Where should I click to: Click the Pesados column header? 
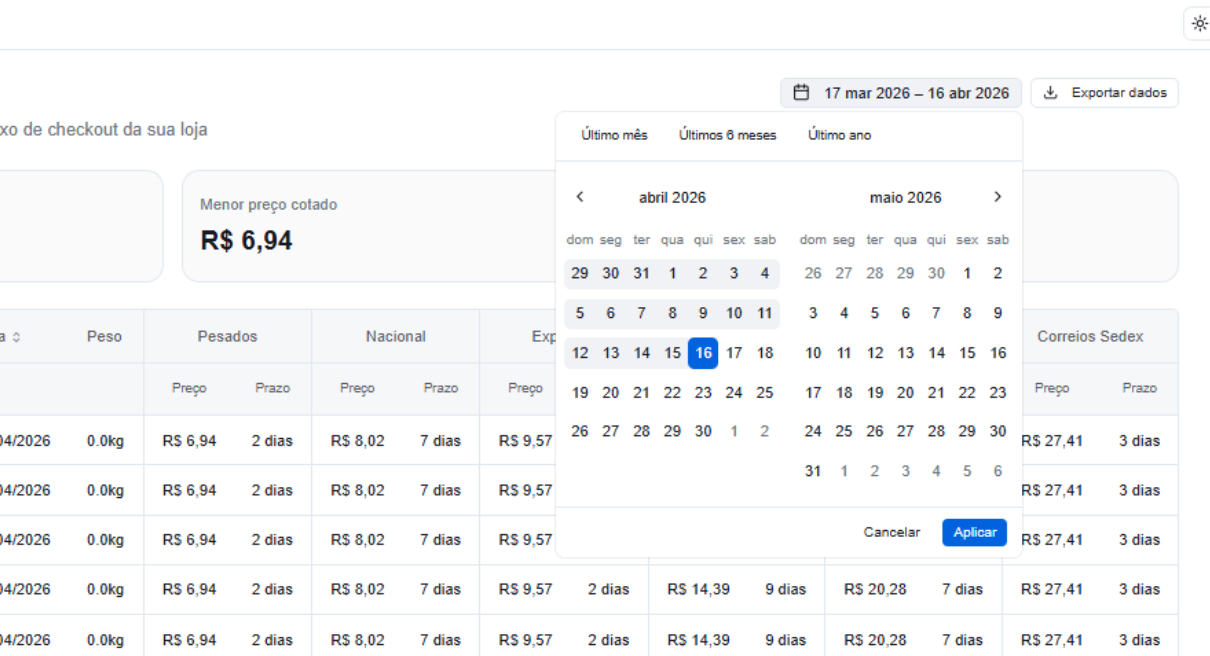tap(227, 337)
